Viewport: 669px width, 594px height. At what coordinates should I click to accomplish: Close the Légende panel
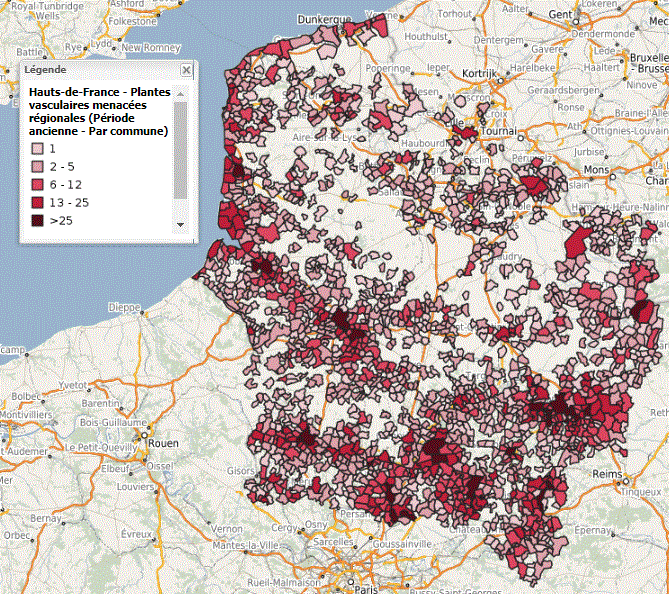[x=186, y=70]
